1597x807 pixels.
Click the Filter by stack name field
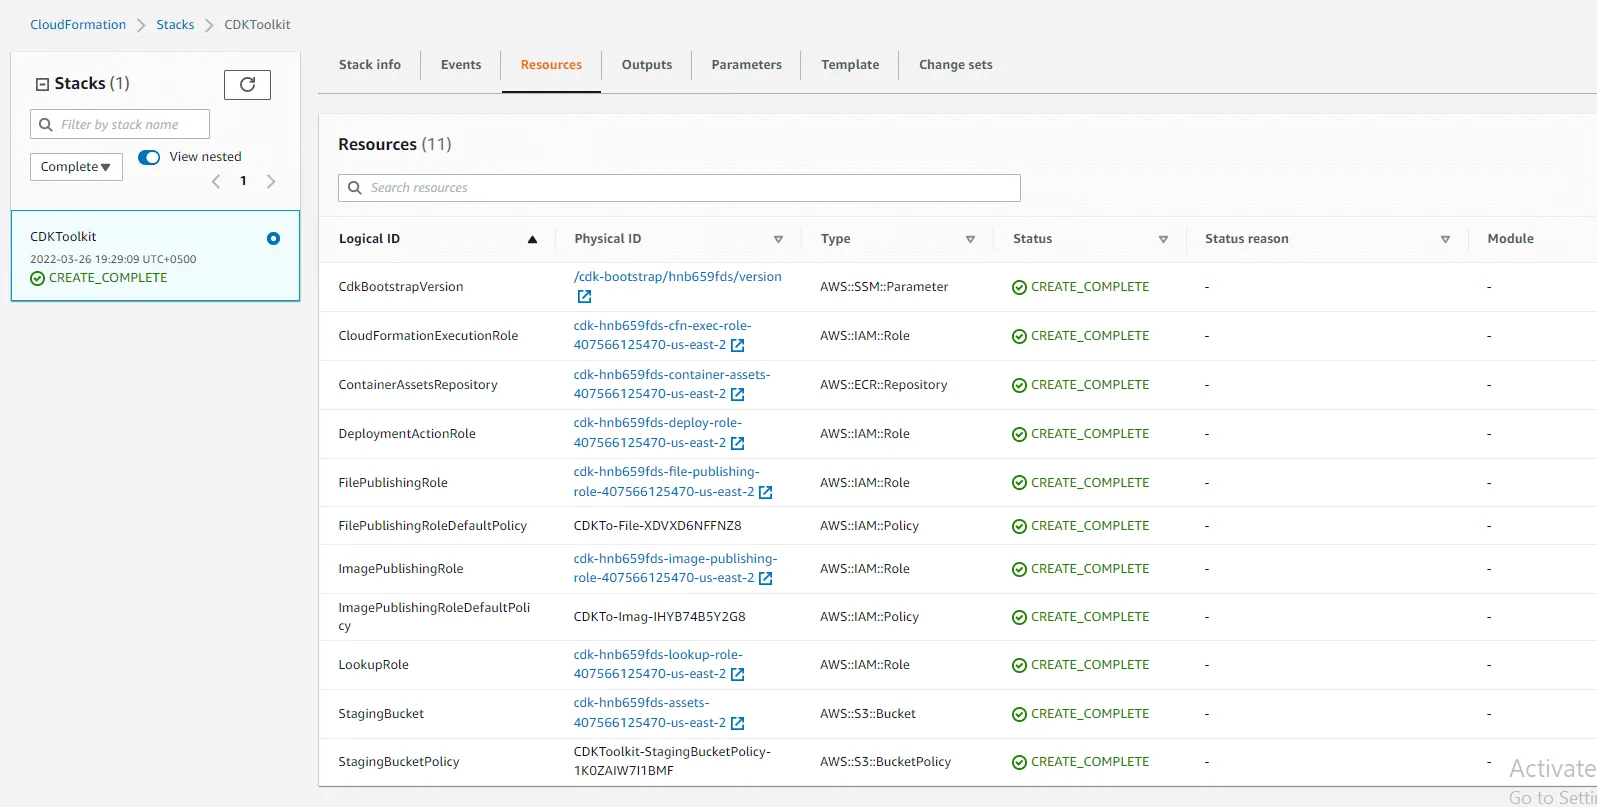point(120,124)
